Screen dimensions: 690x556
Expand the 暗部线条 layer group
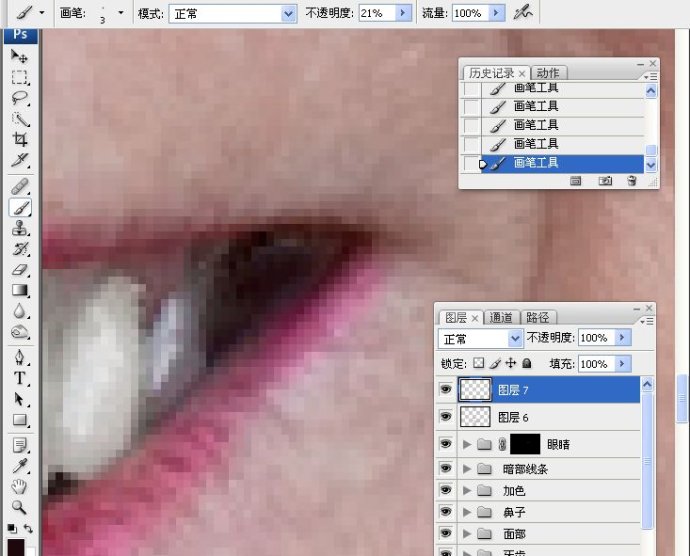coord(467,469)
